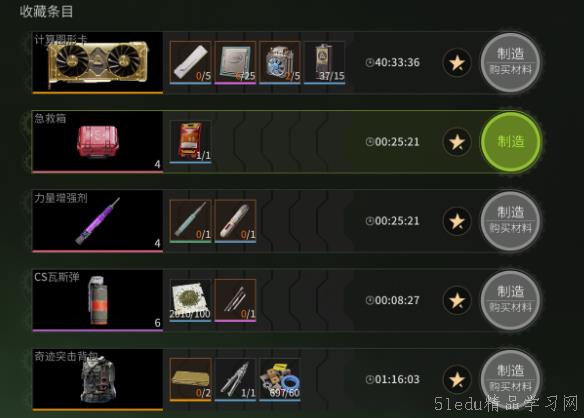The image size is (584, 418).
Task: Select the fabric cloth material 0/2
Action: pos(191,379)
